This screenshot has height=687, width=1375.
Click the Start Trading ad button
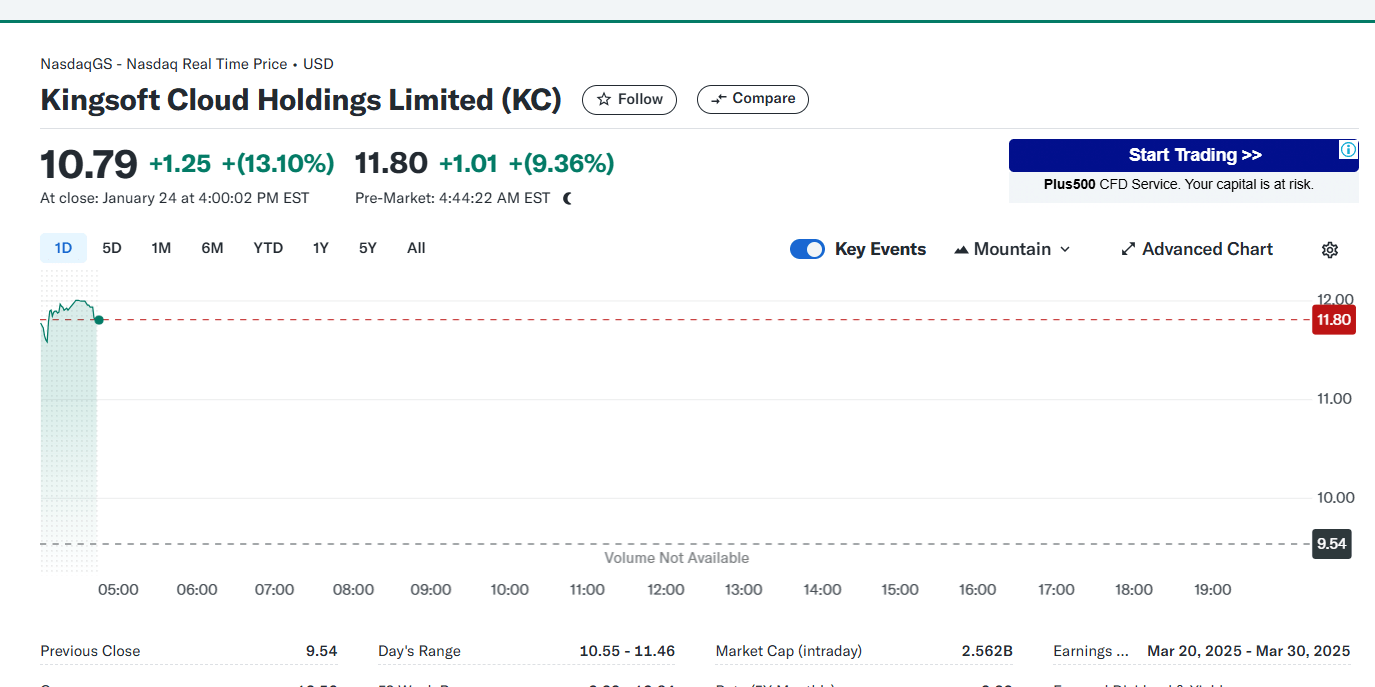1184,155
